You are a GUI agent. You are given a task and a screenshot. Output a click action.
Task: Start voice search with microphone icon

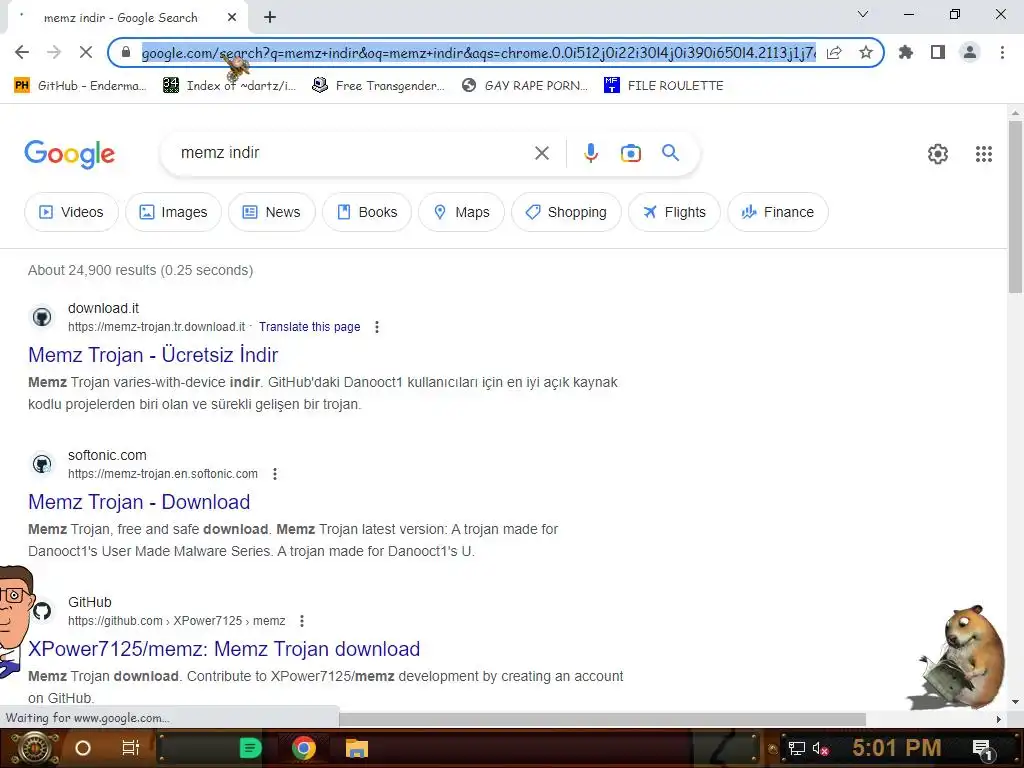[591, 153]
